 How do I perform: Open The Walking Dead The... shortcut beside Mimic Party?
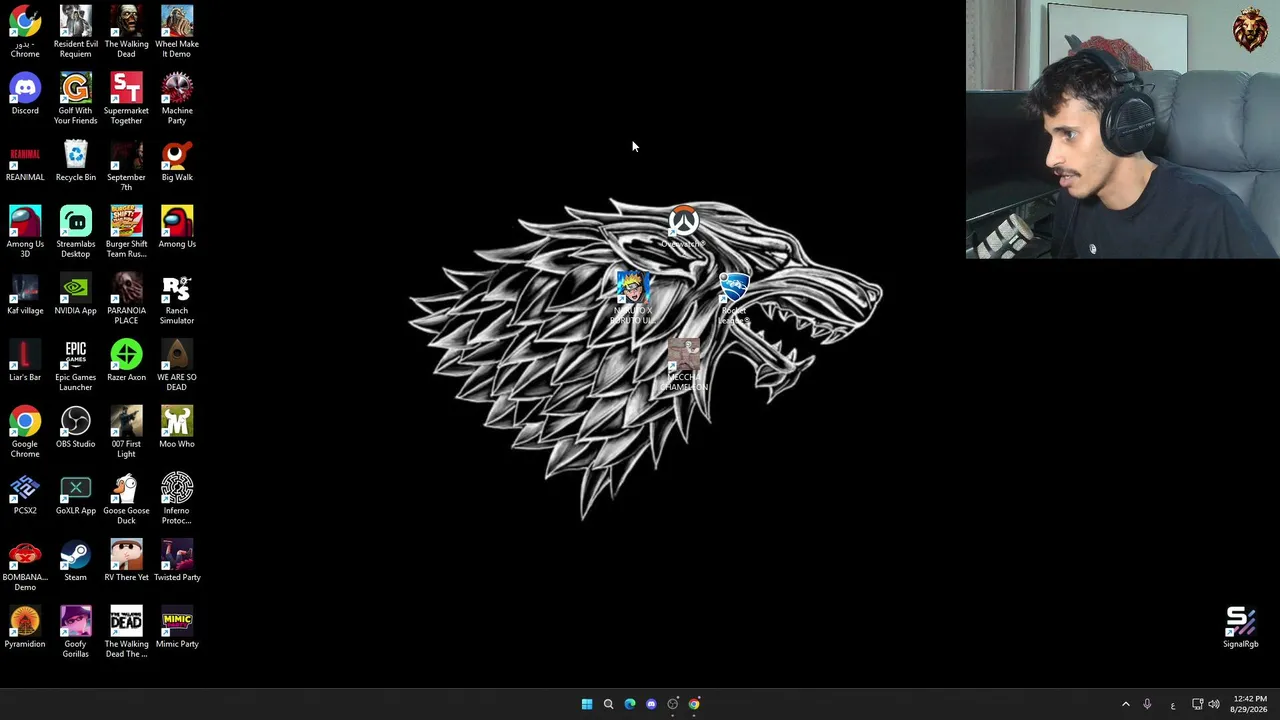coord(126,631)
